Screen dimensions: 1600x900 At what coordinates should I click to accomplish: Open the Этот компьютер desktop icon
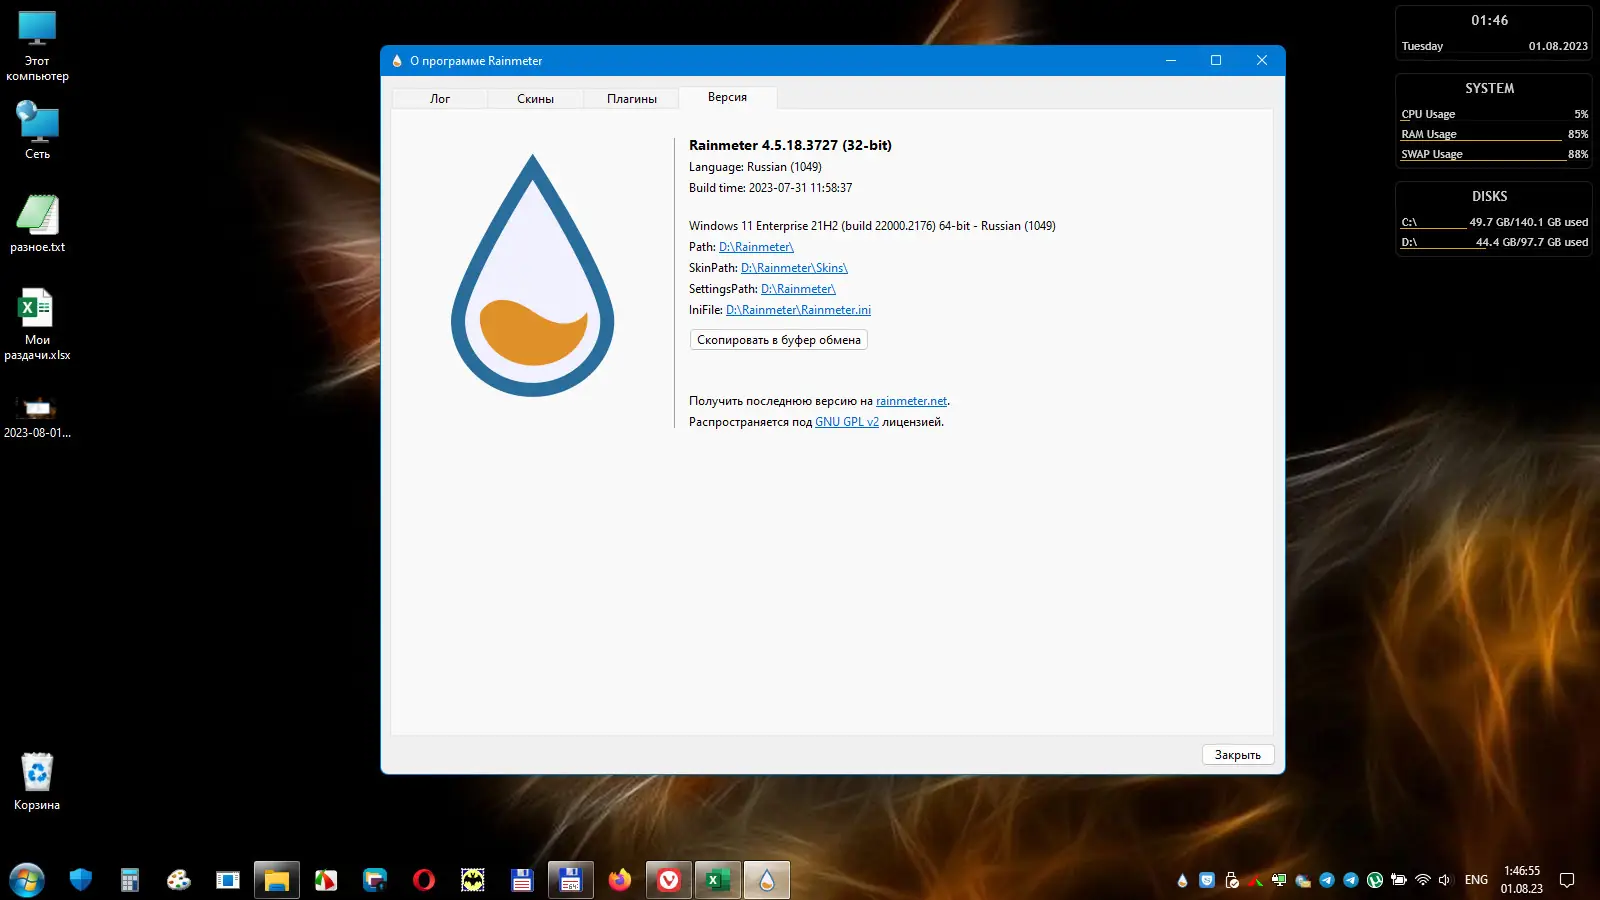37,46
